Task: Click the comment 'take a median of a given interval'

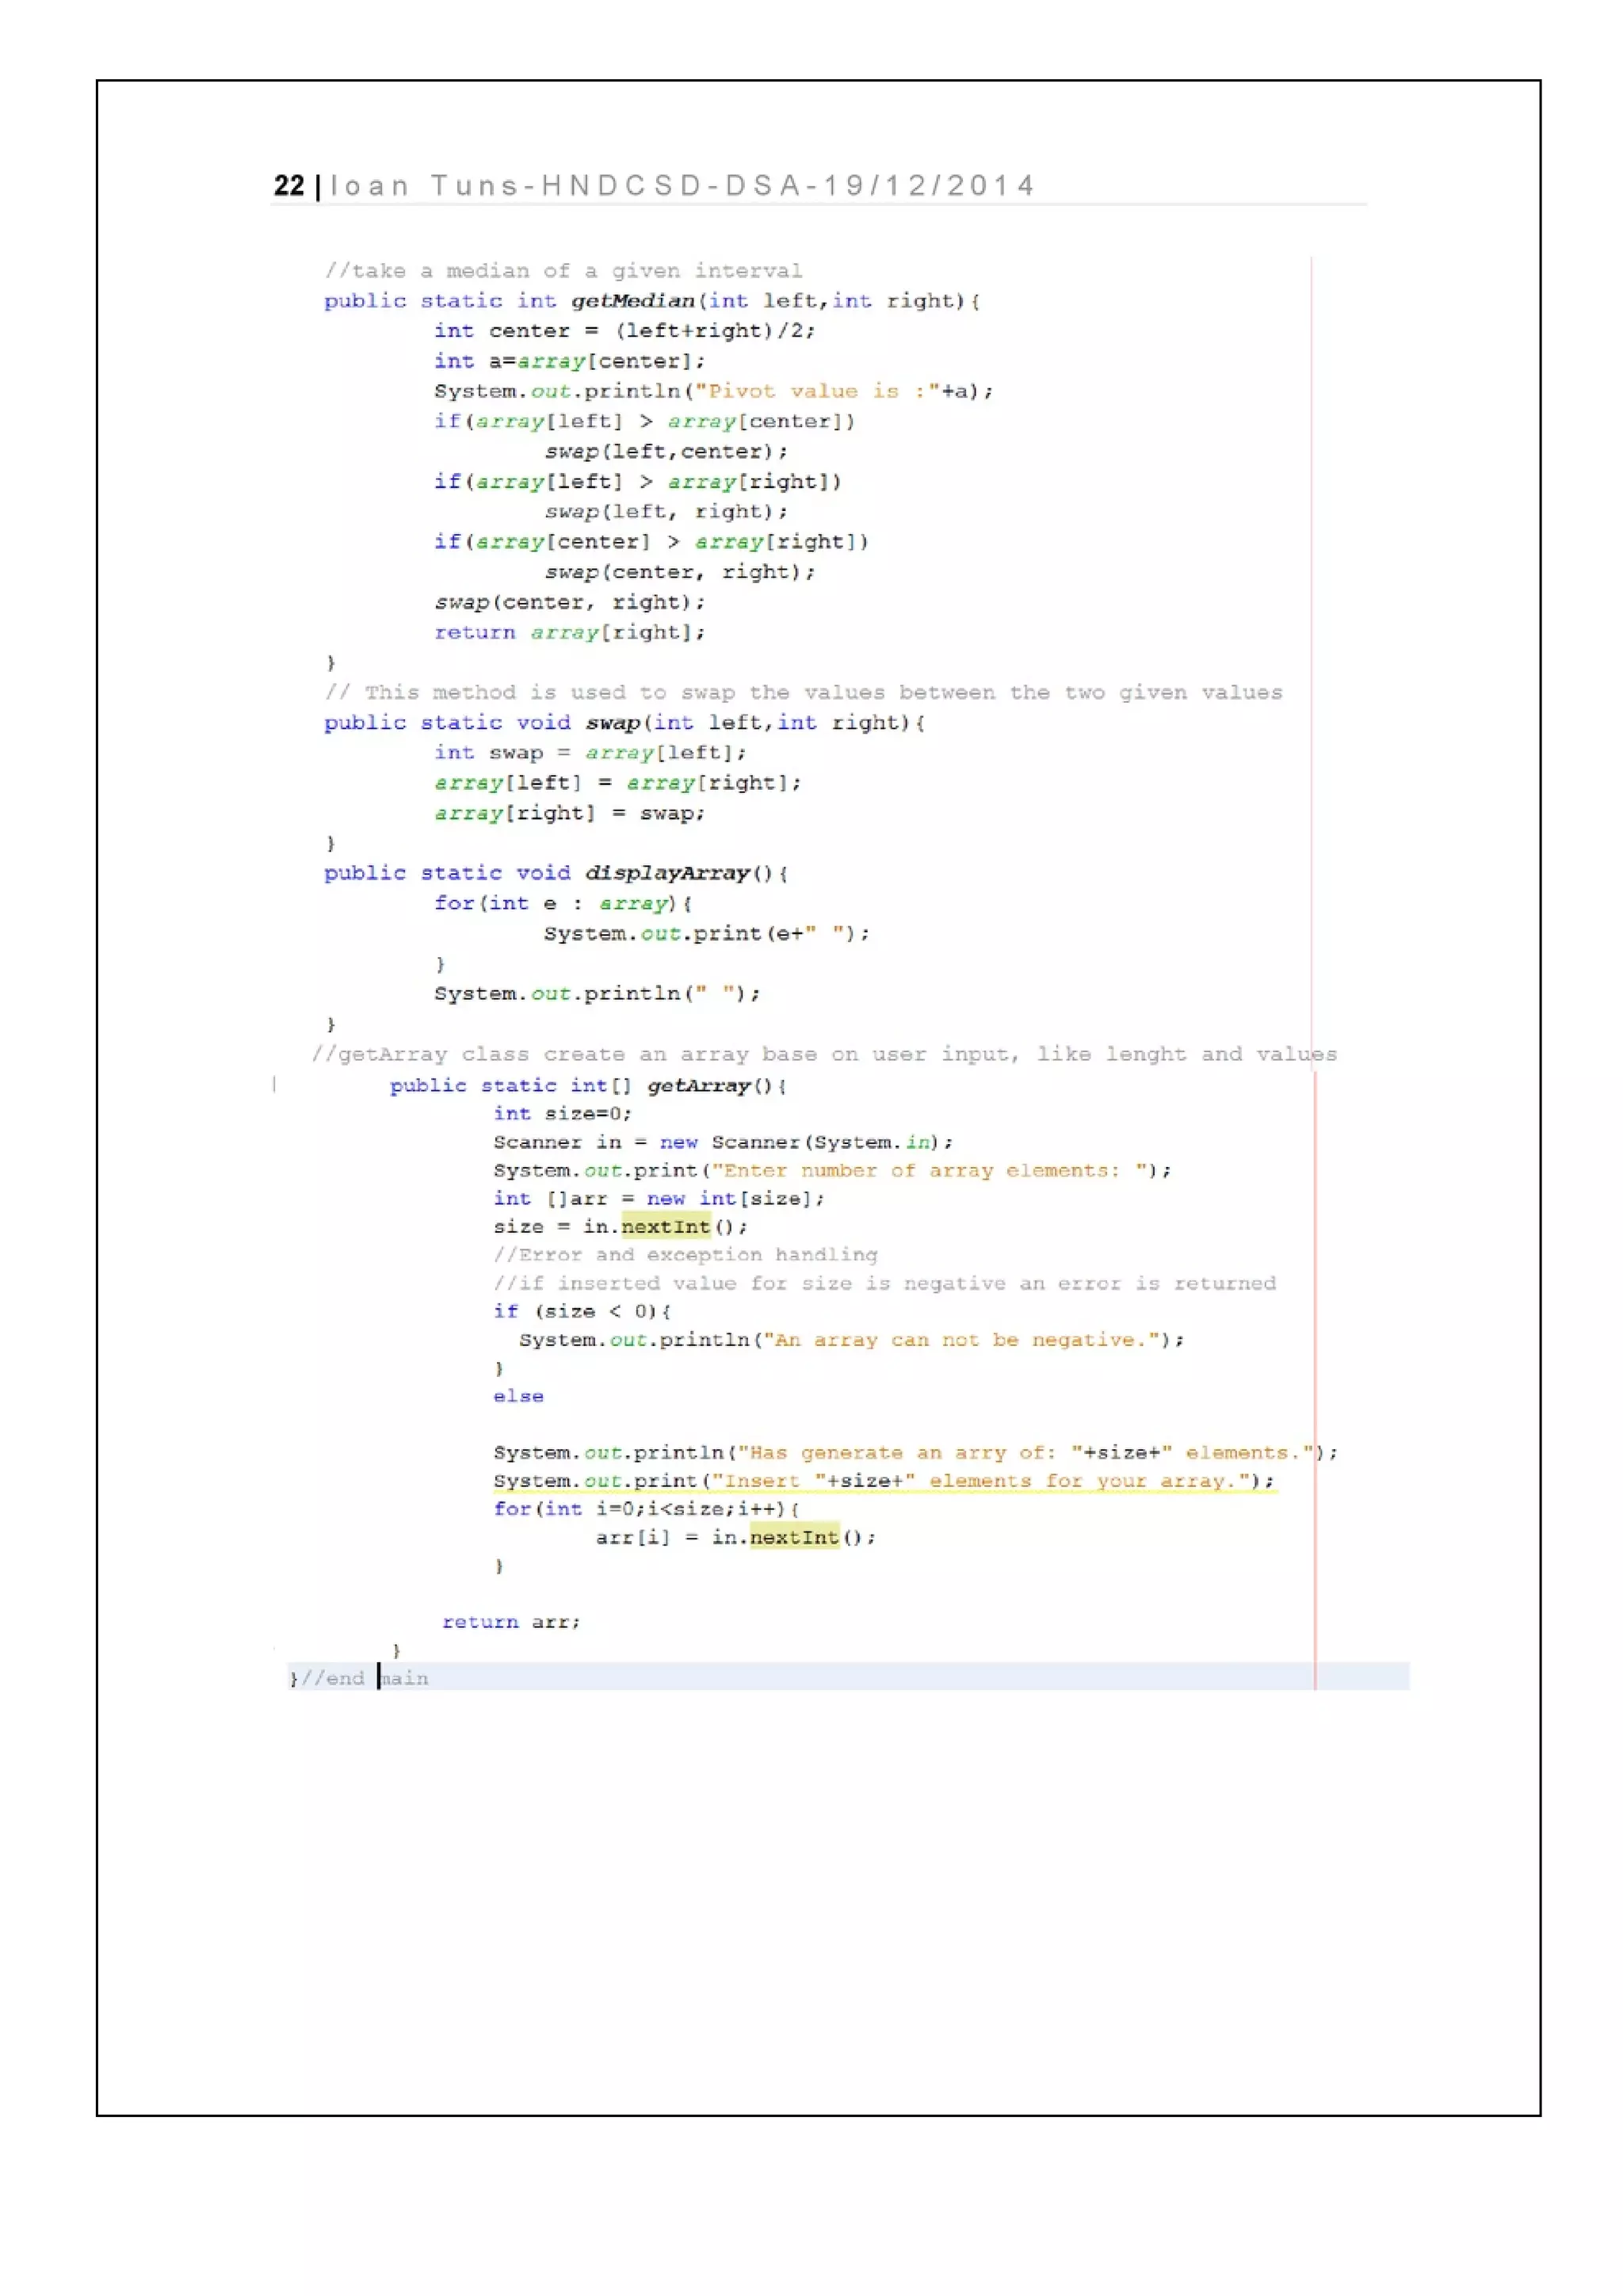Action: tap(563, 271)
